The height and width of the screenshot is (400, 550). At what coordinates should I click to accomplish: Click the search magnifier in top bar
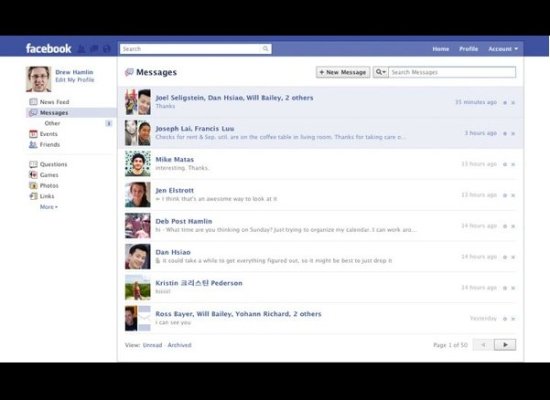pyautogui.click(x=266, y=49)
